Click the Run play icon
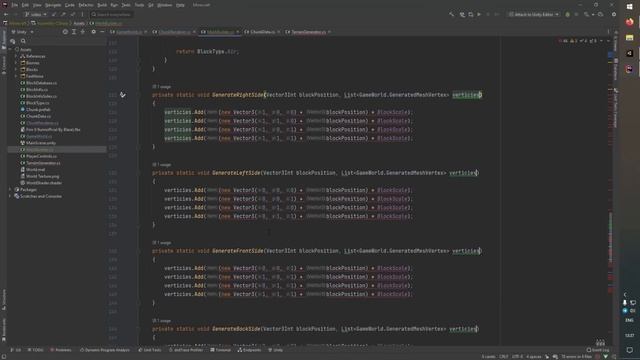The image size is (640, 360). [x=479, y=14]
